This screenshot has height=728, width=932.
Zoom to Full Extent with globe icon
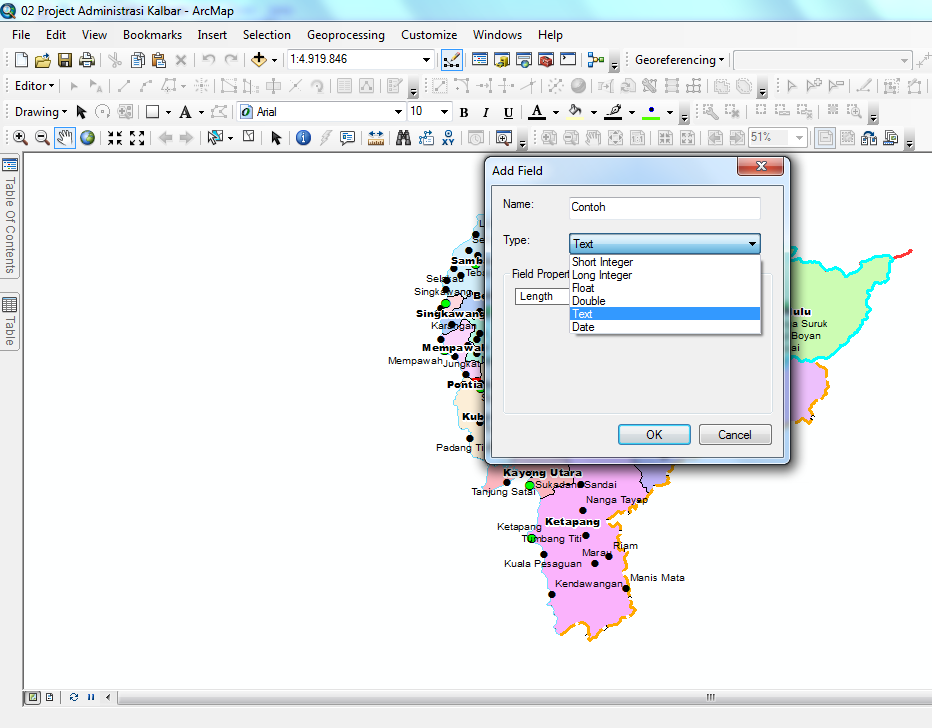pos(86,138)
